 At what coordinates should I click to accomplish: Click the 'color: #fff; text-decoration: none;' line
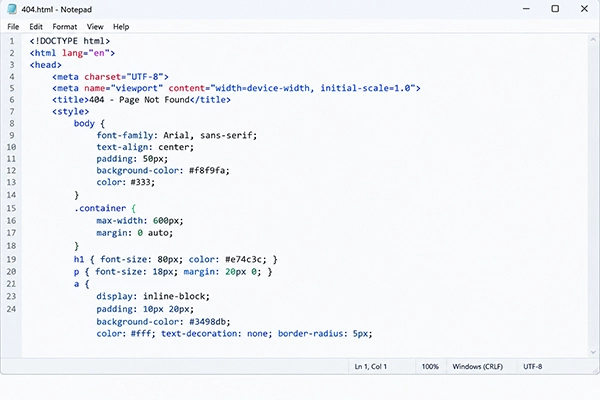tap(234, 334)
